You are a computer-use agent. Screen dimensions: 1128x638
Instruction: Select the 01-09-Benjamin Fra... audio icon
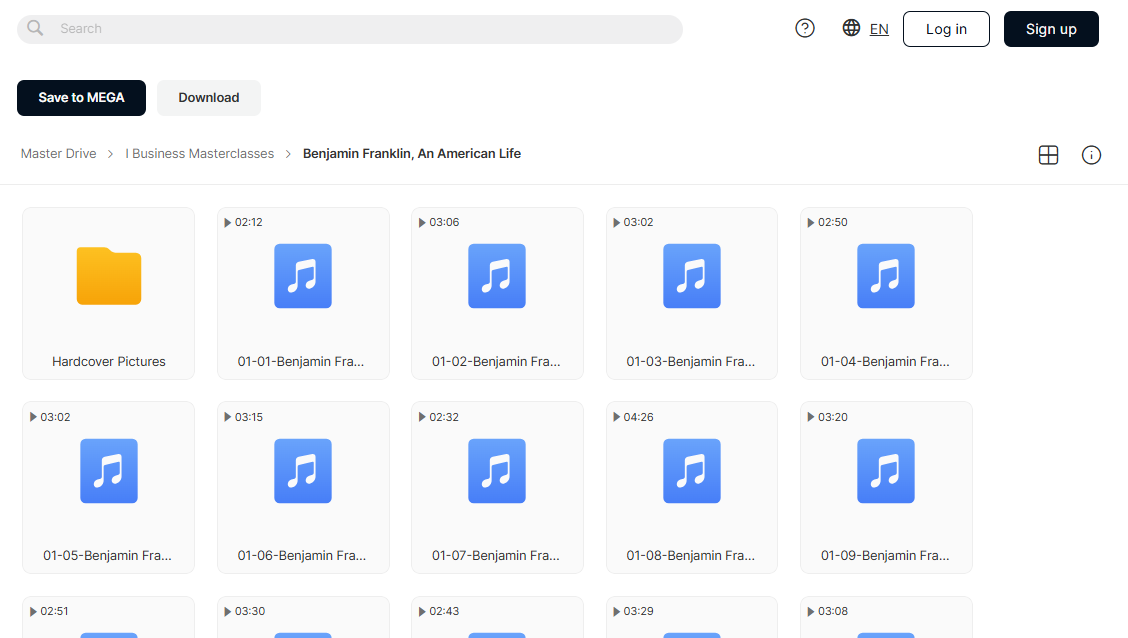pos(886,470)
